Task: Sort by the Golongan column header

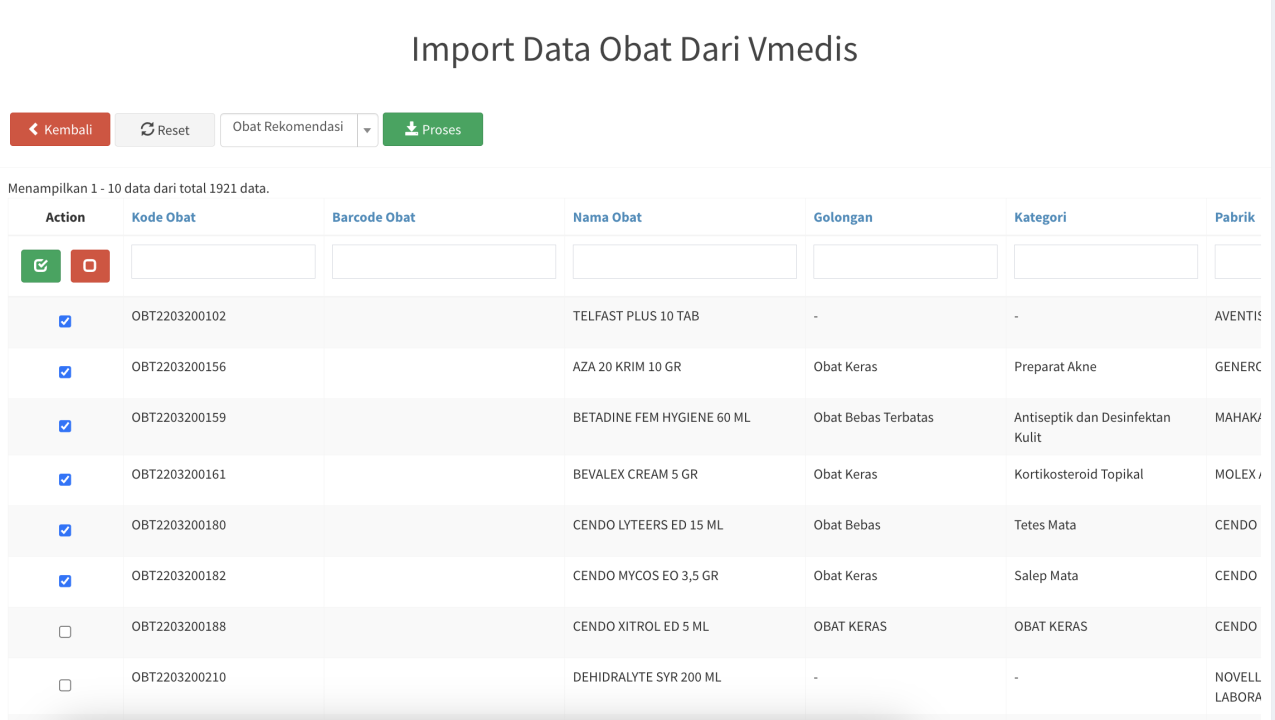Action: click(842, 217)
